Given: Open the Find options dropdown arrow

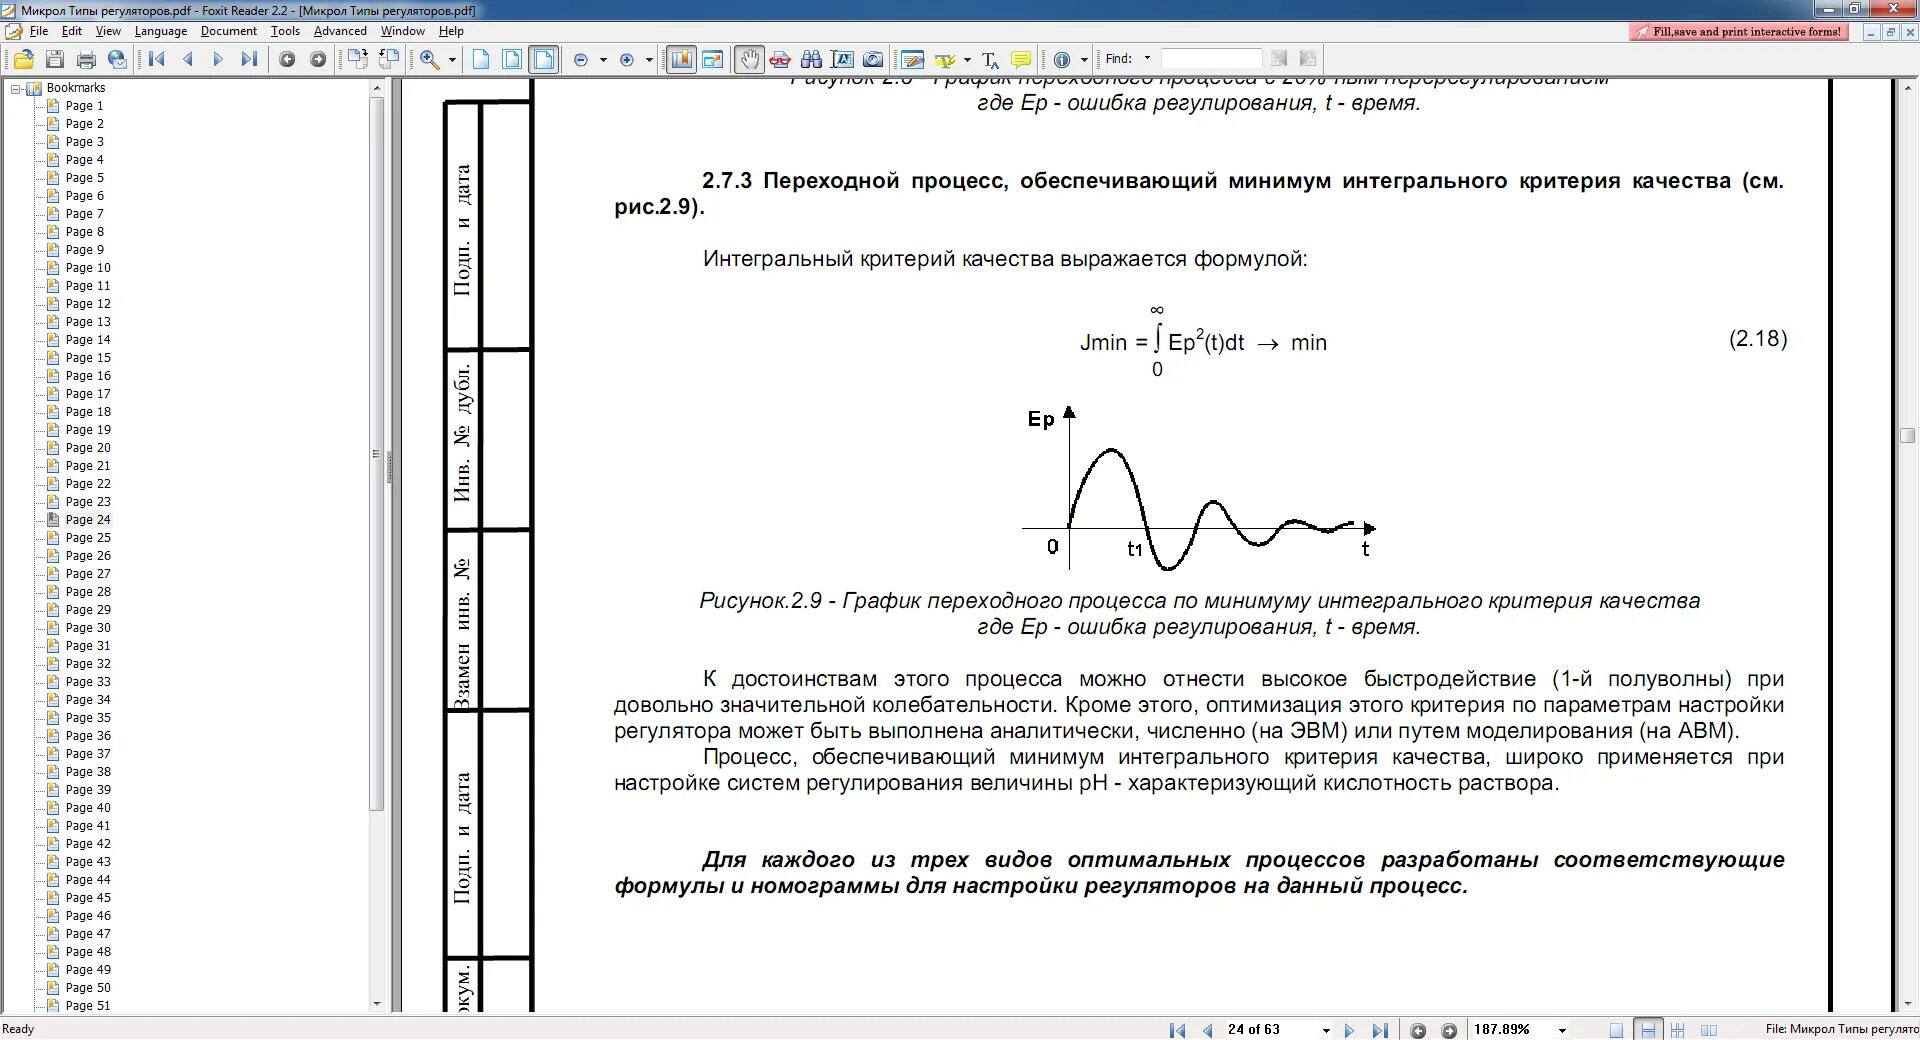Looking at the screenshot, I should (1147, 59).
